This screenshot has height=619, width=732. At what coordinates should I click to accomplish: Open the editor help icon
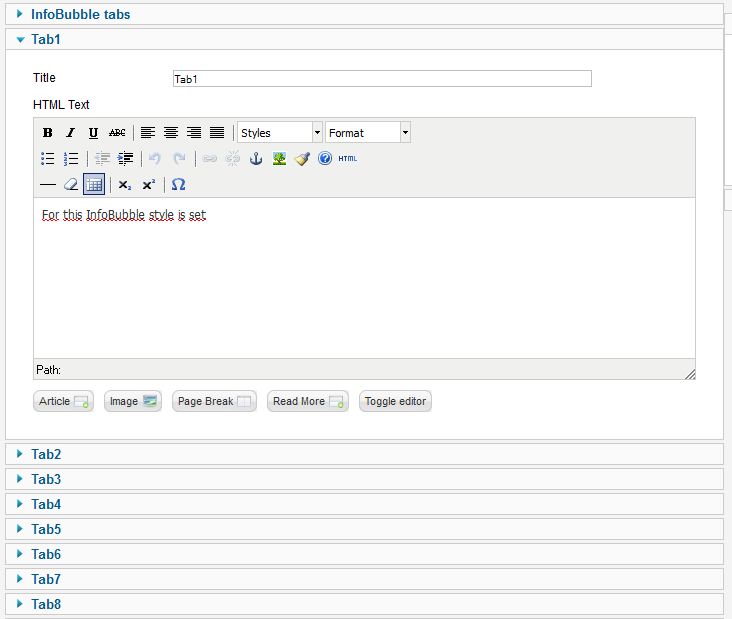pos(324,158)
